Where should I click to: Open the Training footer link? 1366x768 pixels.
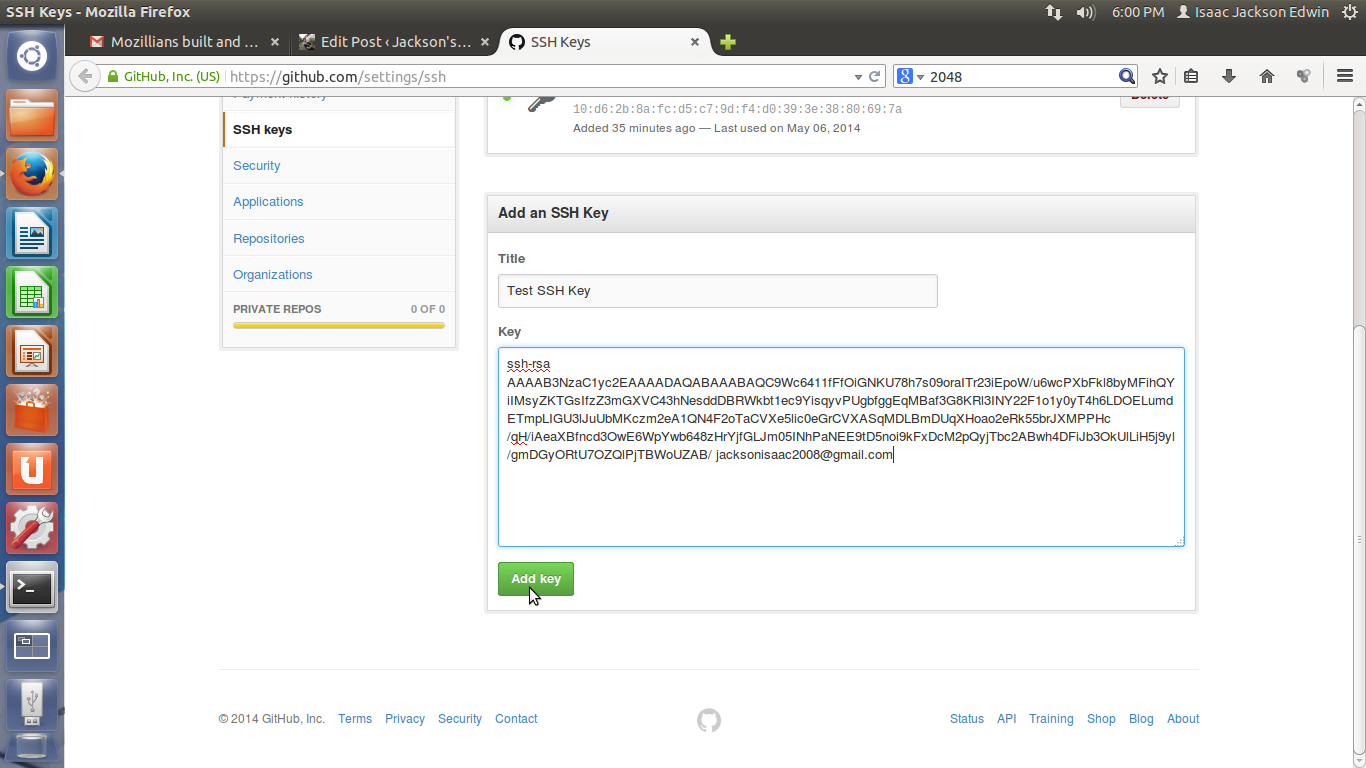(x=1051, y=719)
